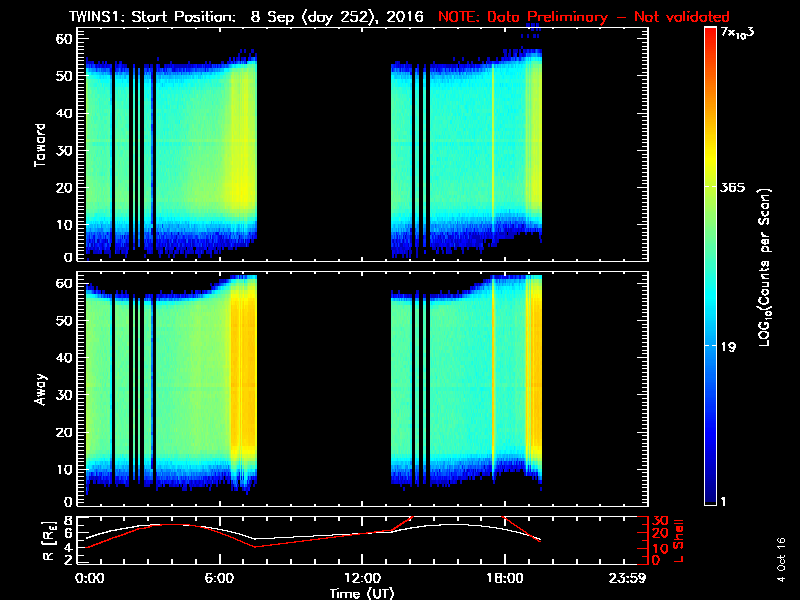Click the red note 'Data Preliminary – Not validated'
The image size is (800, 600).
pyautogui.click(x=608, y=17)
